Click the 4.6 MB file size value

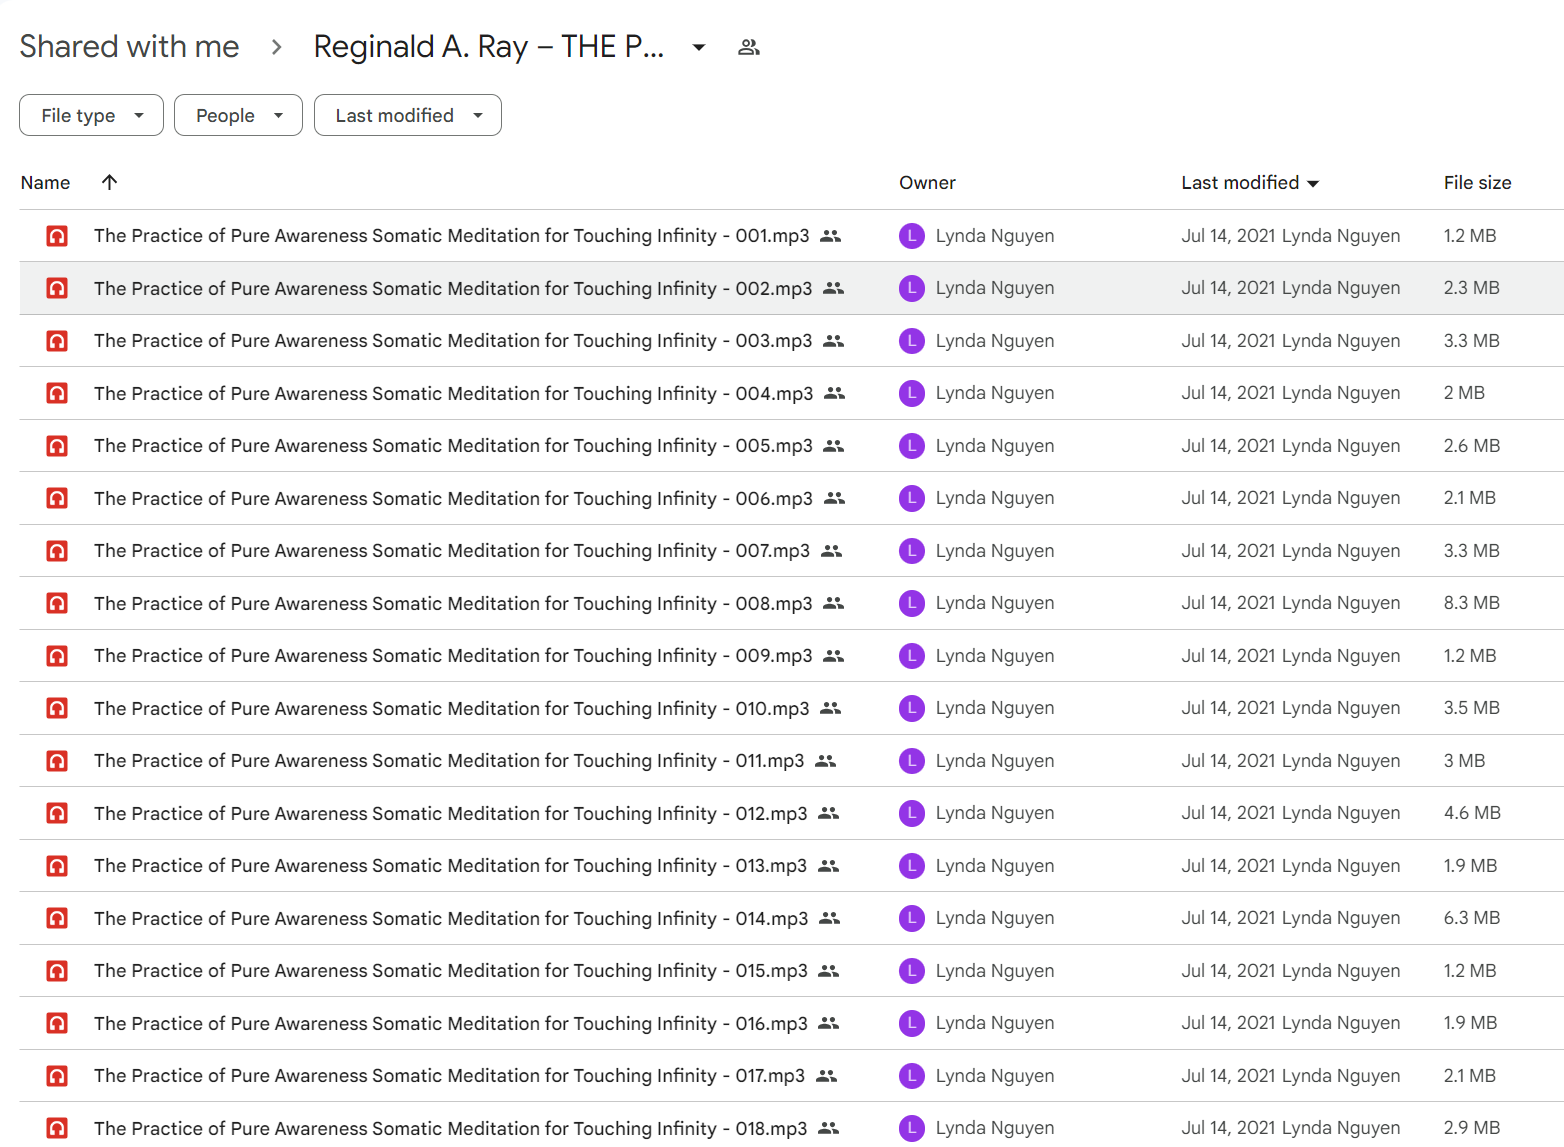point(1472,813)
